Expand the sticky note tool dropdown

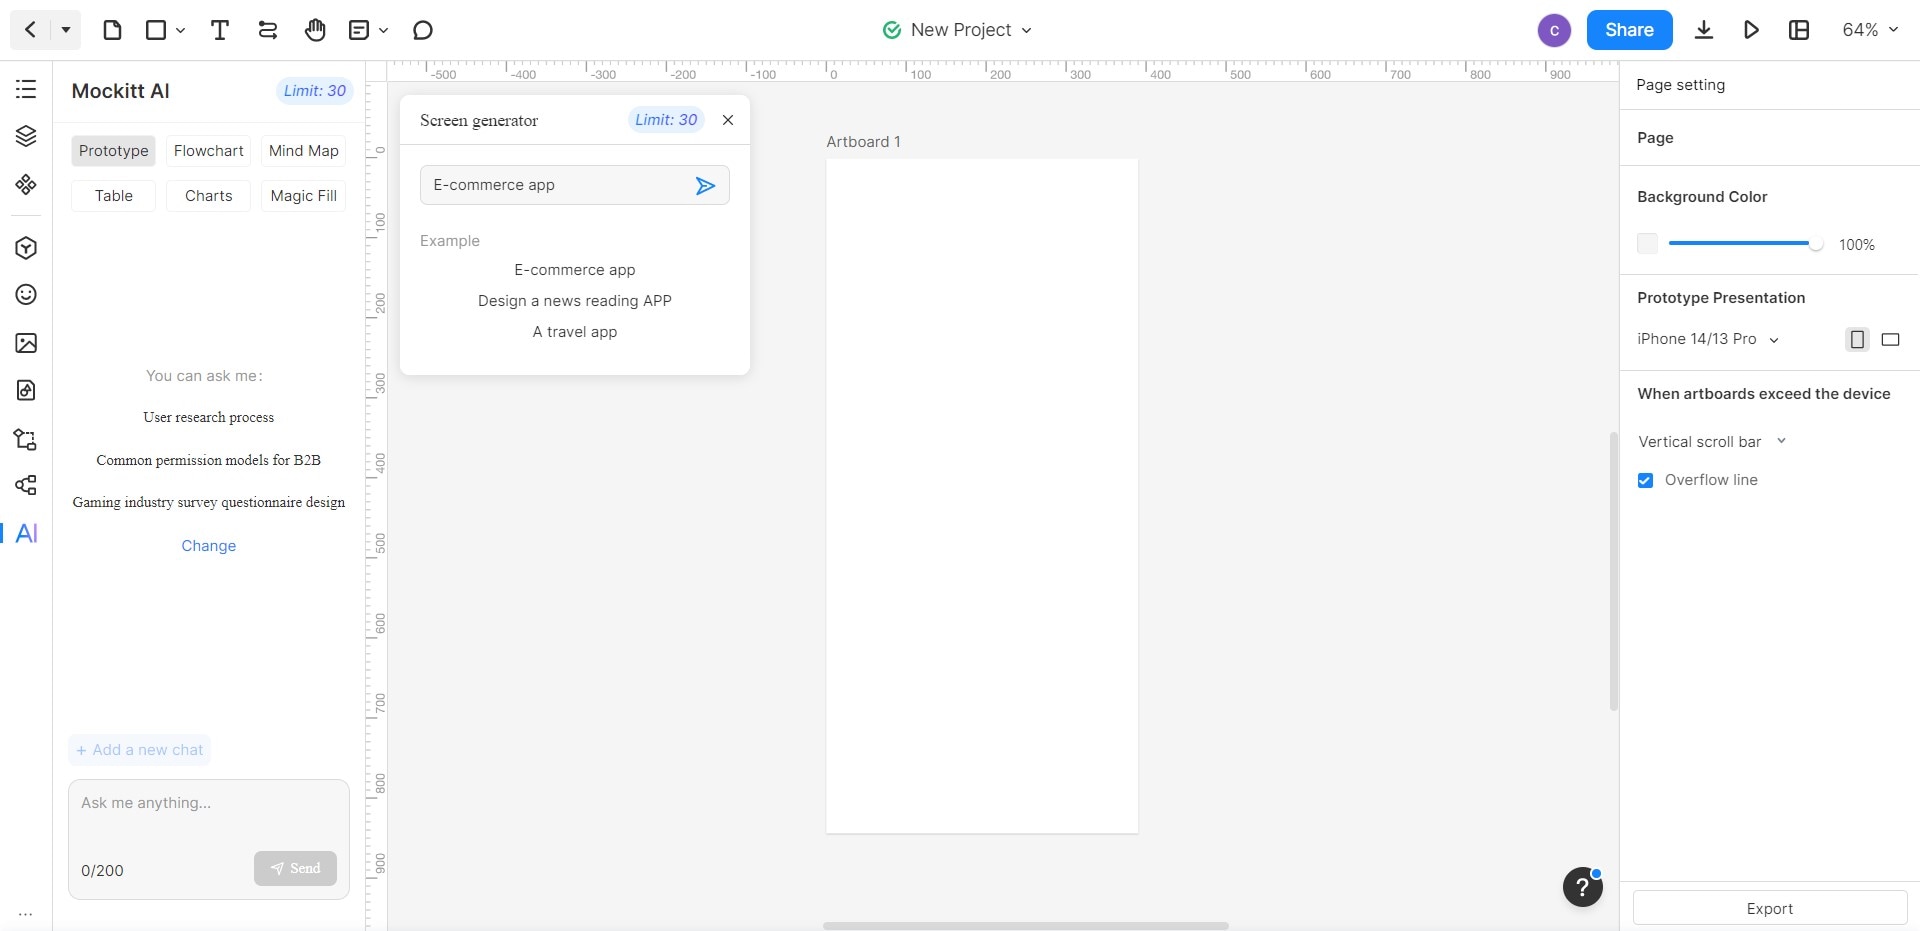point(383,31)
